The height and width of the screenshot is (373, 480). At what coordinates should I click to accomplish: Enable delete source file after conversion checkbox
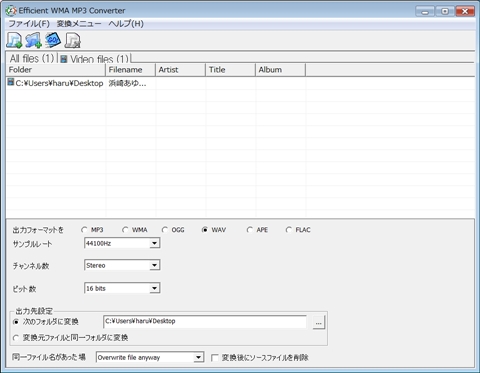tap(215, 358)
